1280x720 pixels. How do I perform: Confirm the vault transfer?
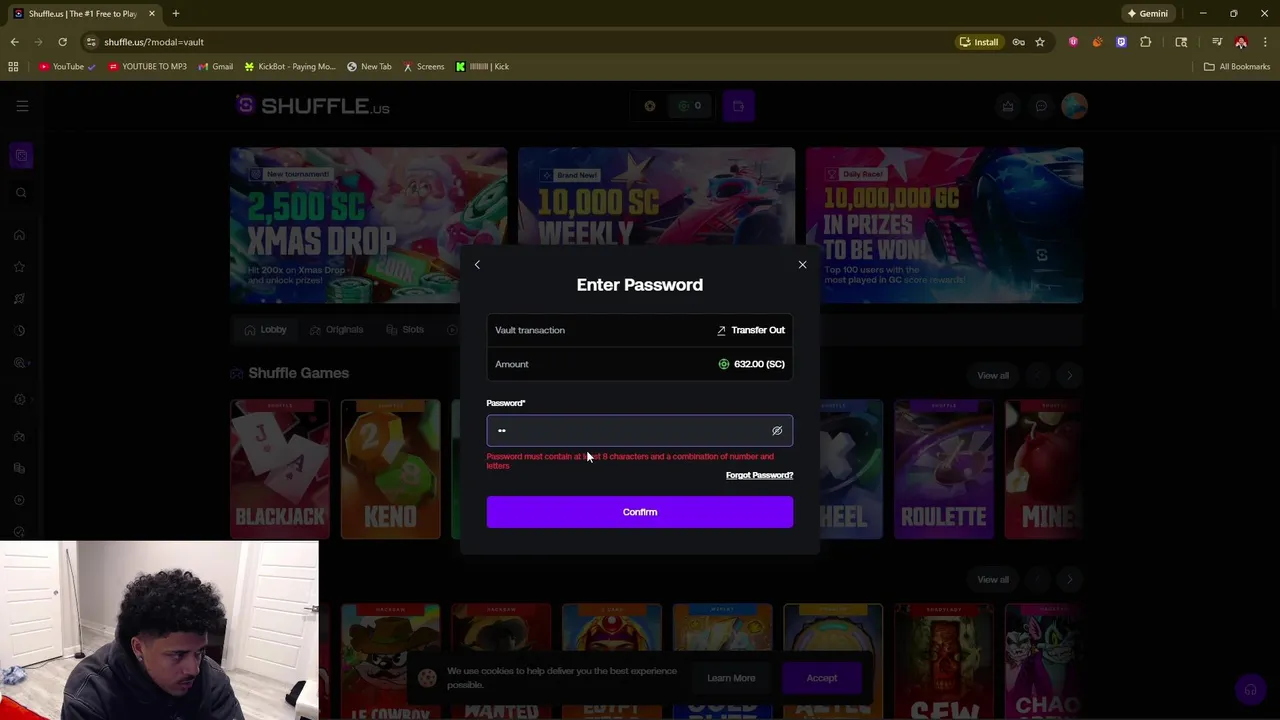pyautogui.click(x=640, y=512)
